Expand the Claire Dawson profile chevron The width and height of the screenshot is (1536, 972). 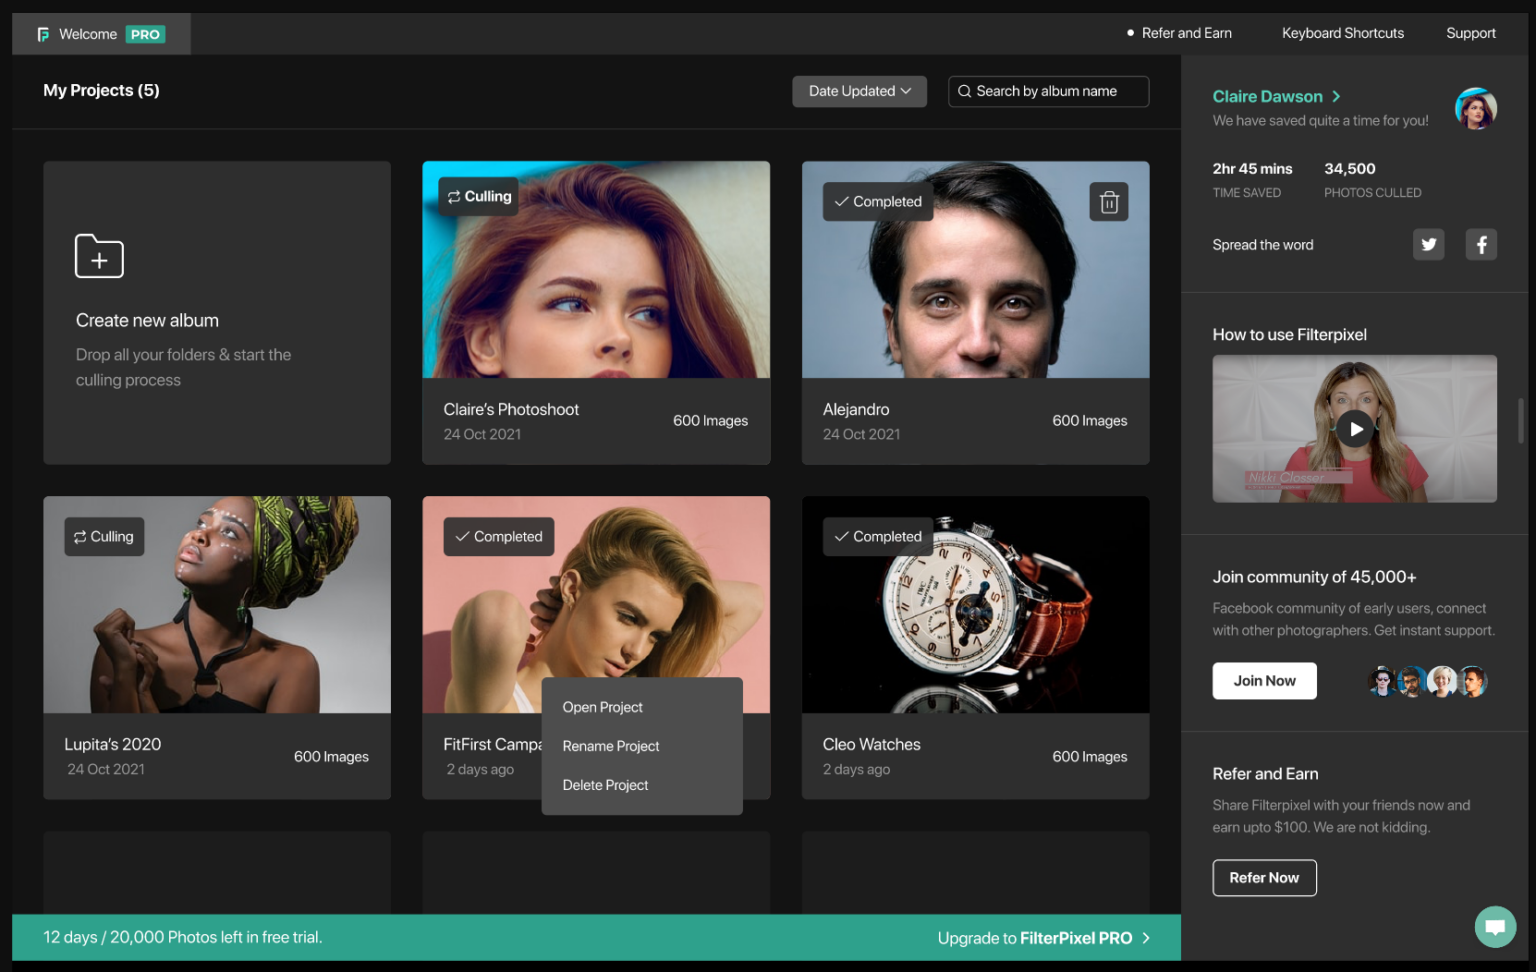(x=1337, y=96)
